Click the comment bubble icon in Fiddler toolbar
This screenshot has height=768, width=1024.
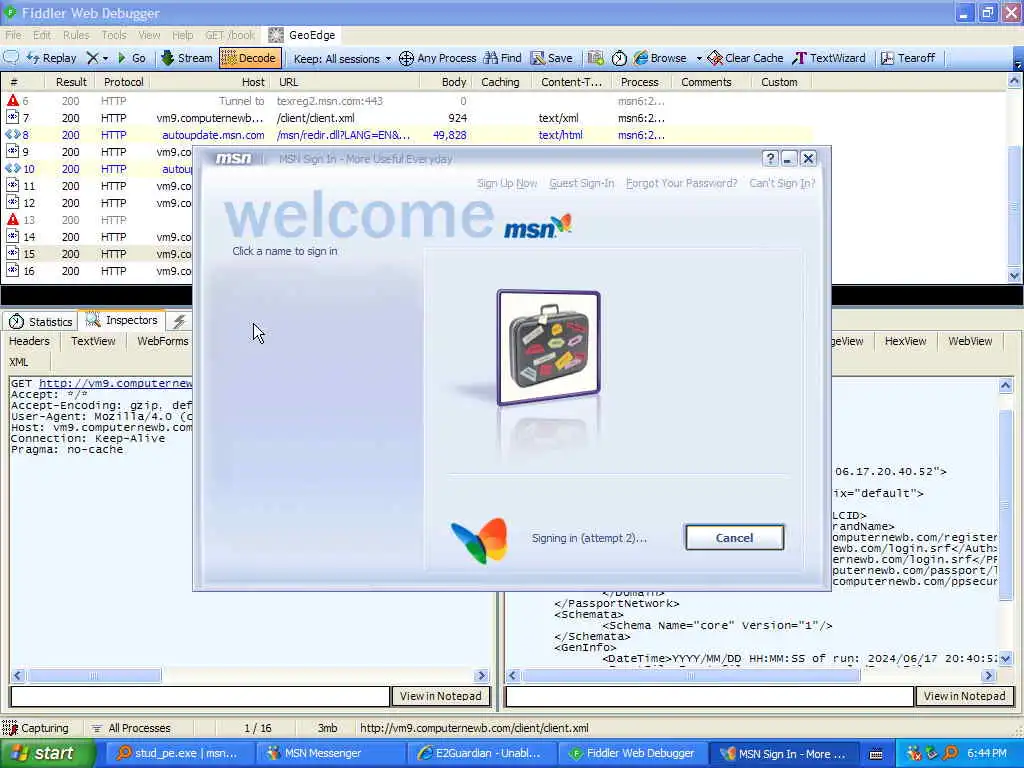(11, 58)
